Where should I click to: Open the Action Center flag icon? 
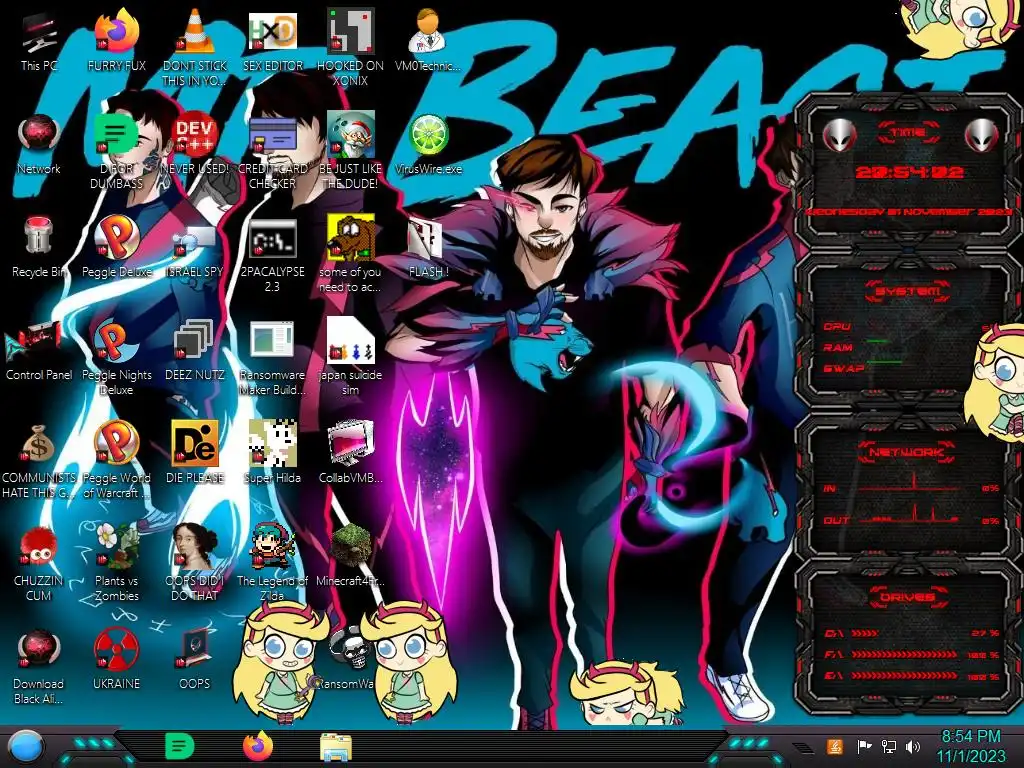pos(864,746)
